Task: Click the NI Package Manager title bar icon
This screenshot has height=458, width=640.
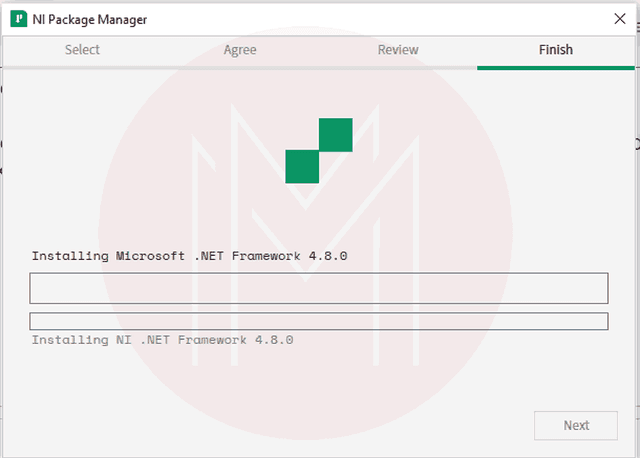Action: (x=18, y=19)
